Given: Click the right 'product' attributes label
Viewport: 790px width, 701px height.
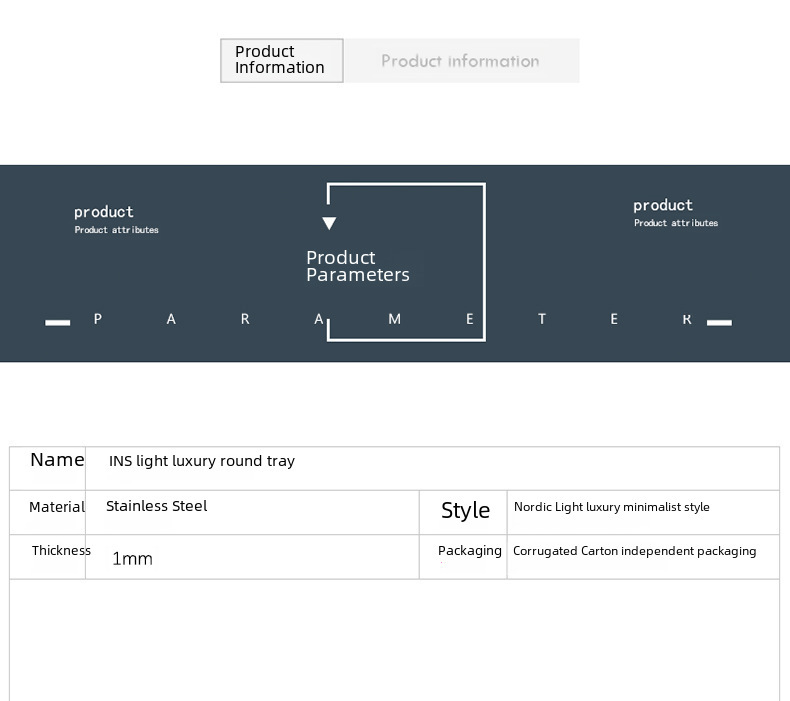Looking at the screenshot, I should (x=663, y=205).
